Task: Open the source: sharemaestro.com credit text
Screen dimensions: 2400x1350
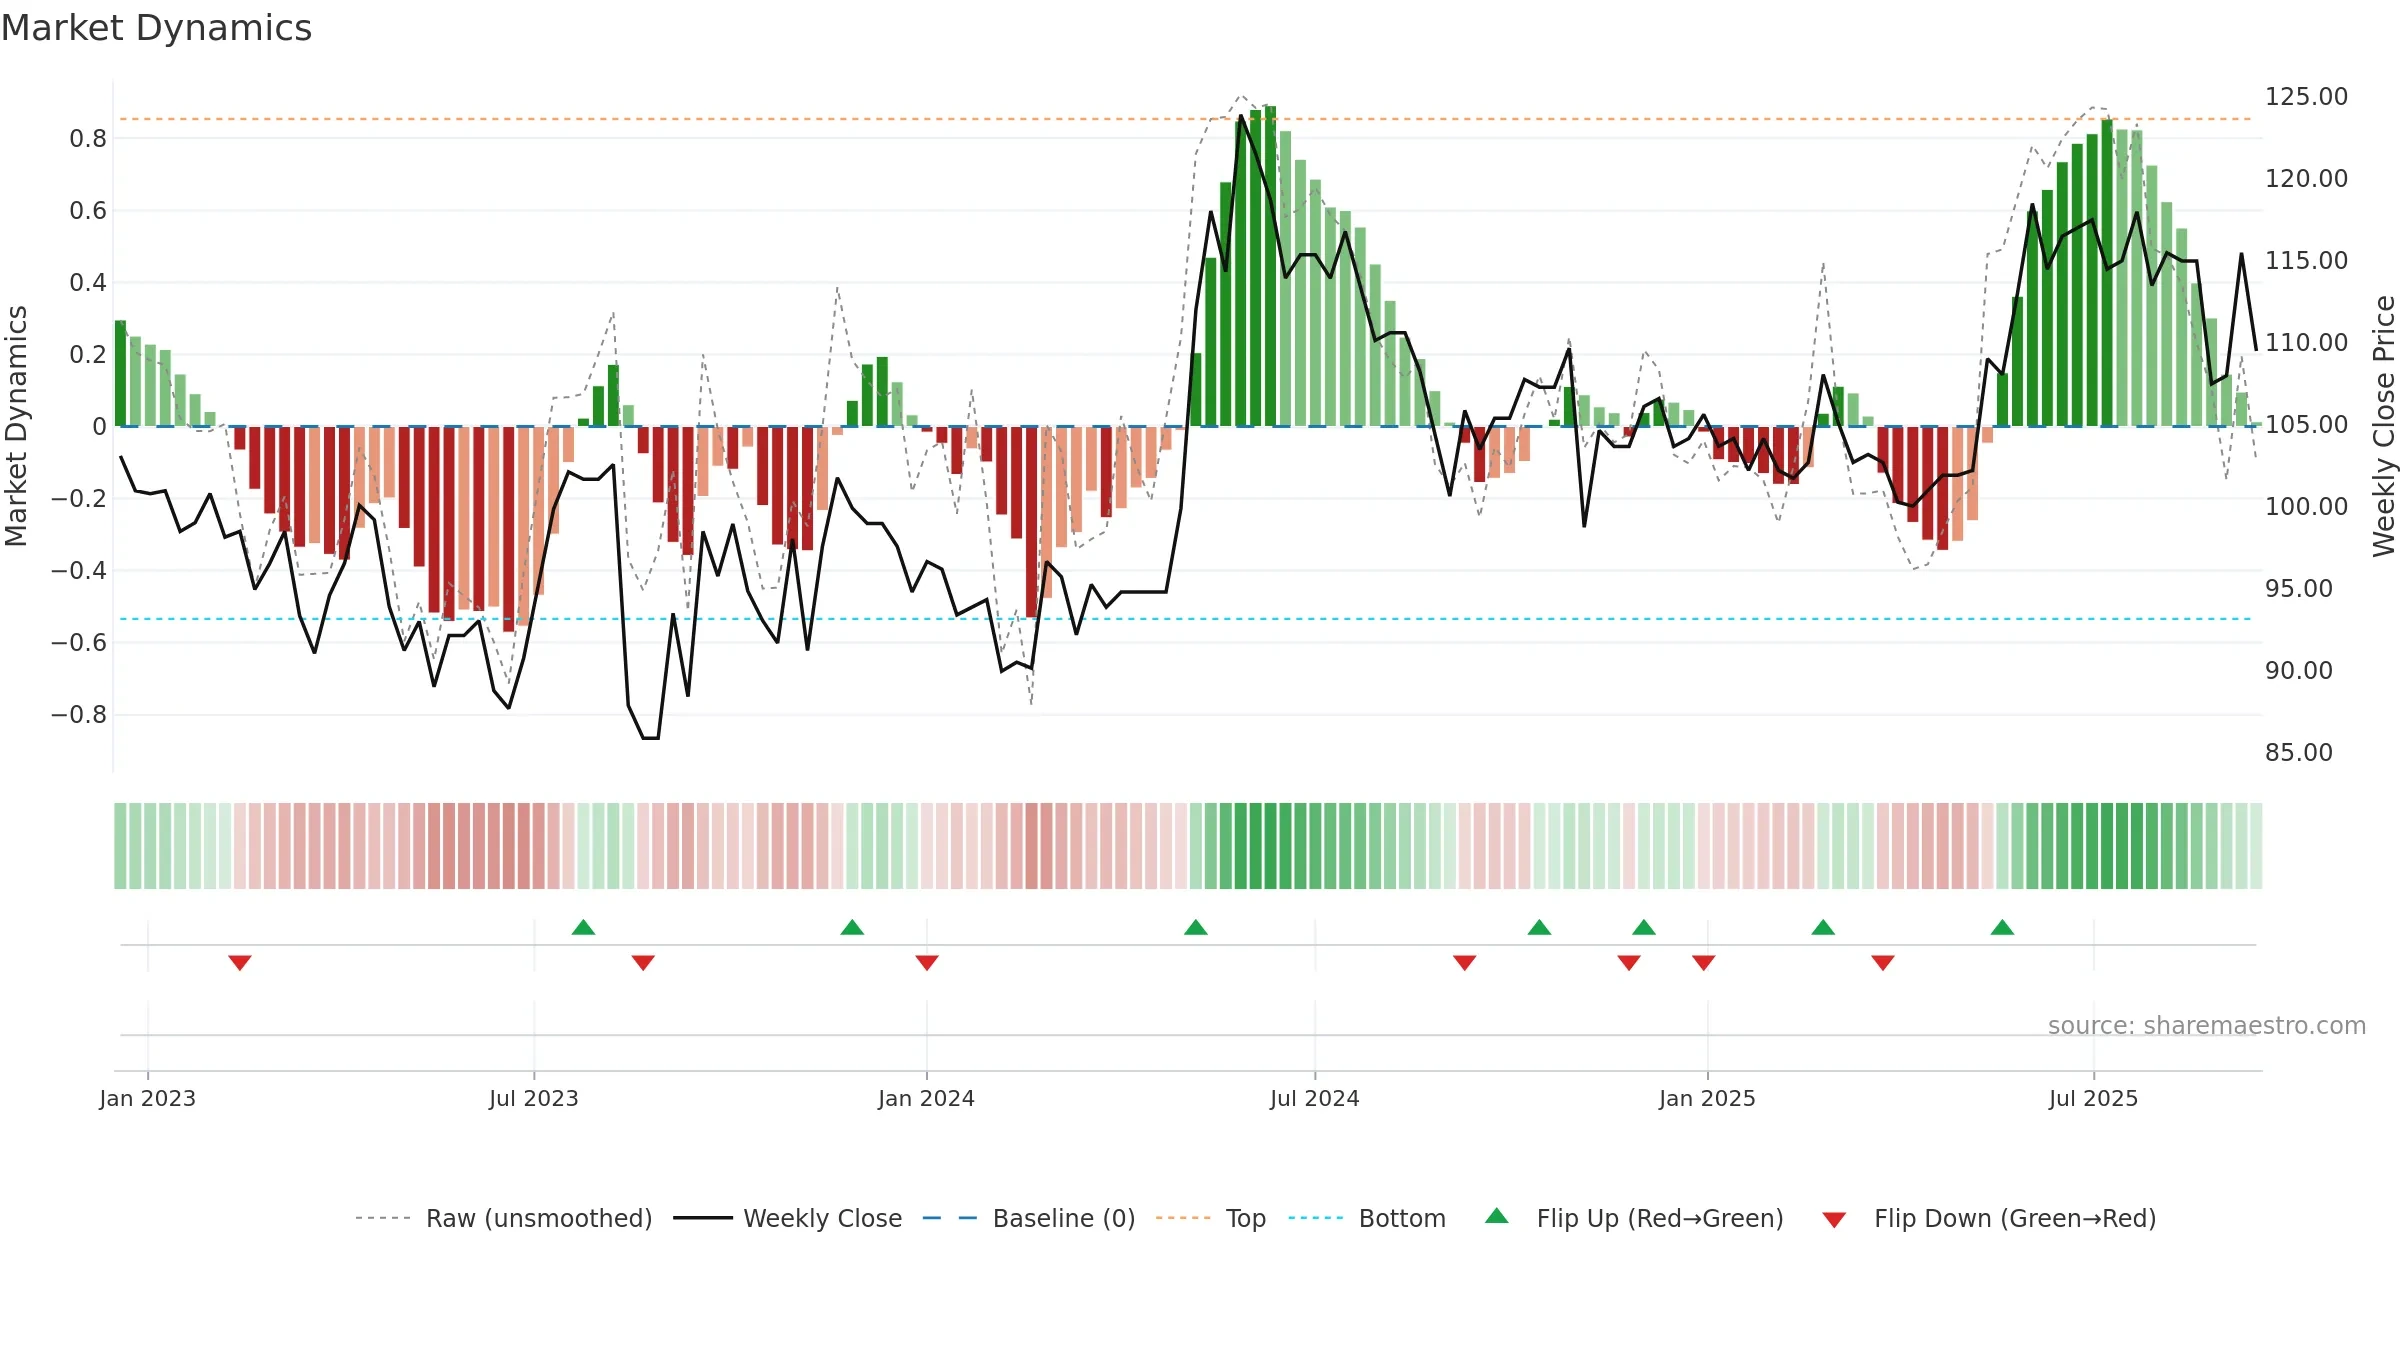Action: 2207,1025
